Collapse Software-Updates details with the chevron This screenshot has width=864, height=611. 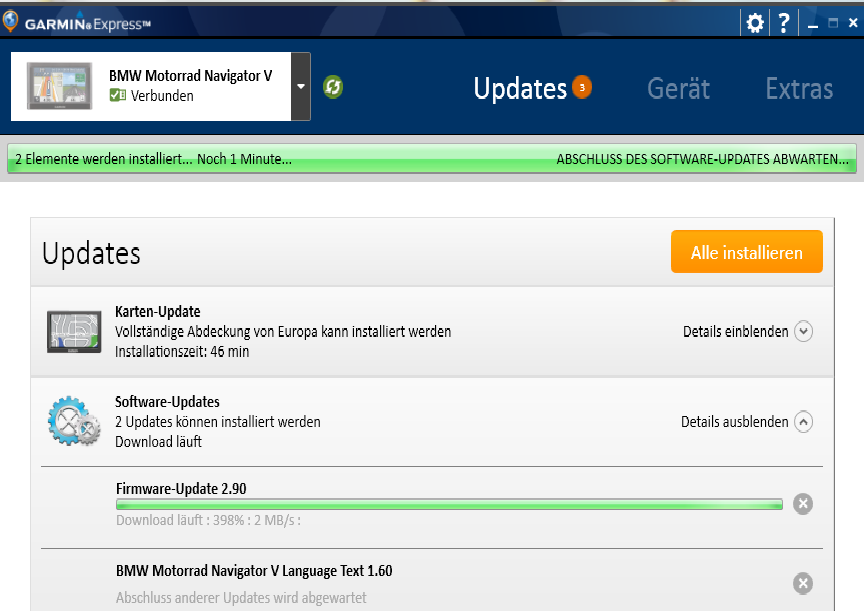(x=803, y=422)
